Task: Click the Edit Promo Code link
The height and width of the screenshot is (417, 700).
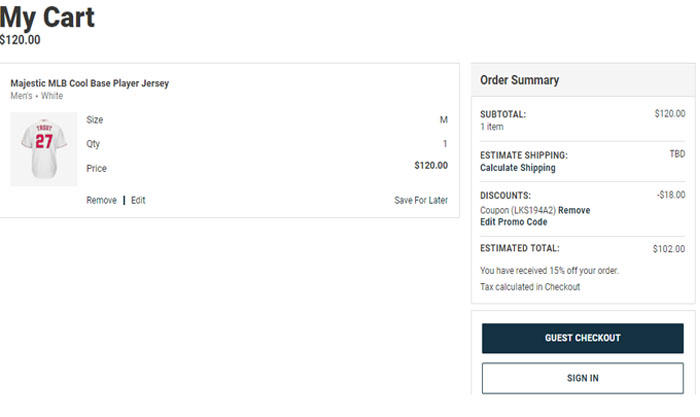Action: click(x=513, y=222)
